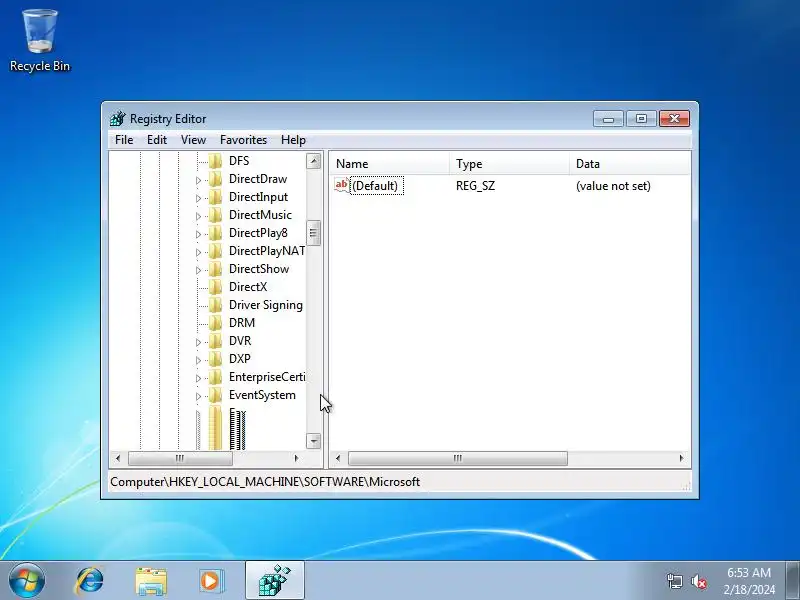Click the DFS folder icon
This screenshot has height=600, width=800.
point(216,161)
